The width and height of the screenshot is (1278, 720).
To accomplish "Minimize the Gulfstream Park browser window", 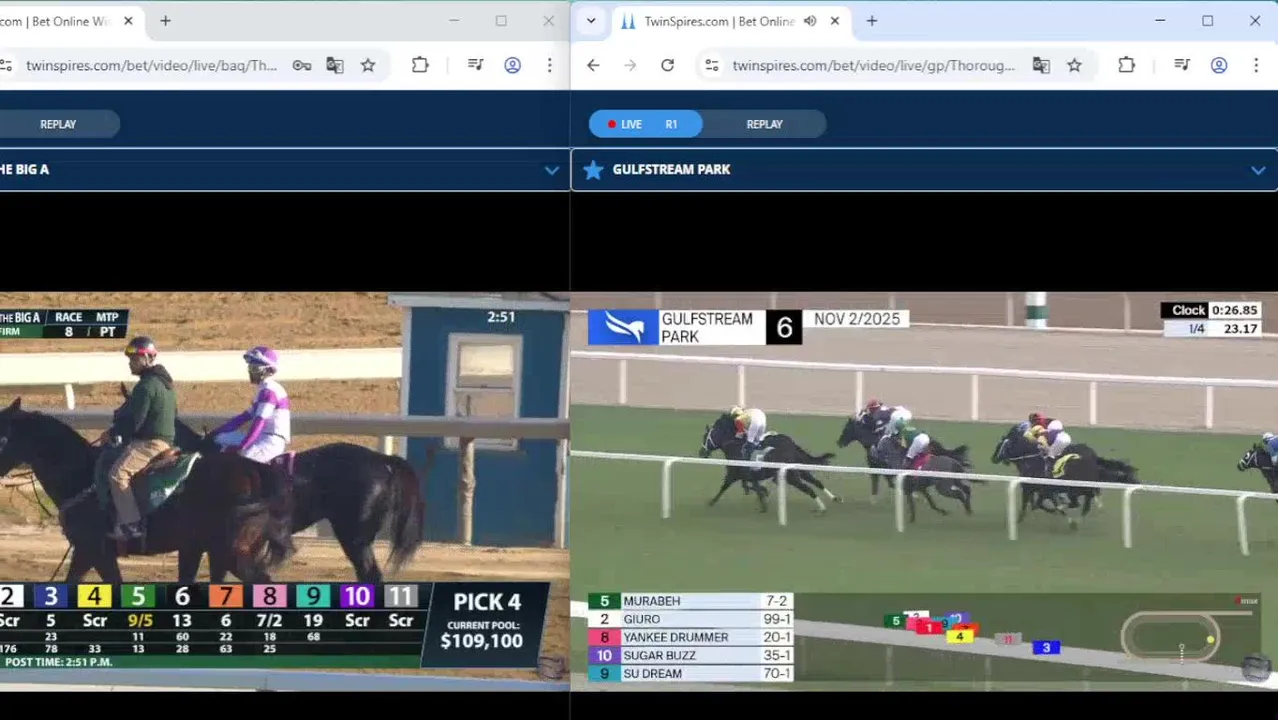I will [1160, 21].
